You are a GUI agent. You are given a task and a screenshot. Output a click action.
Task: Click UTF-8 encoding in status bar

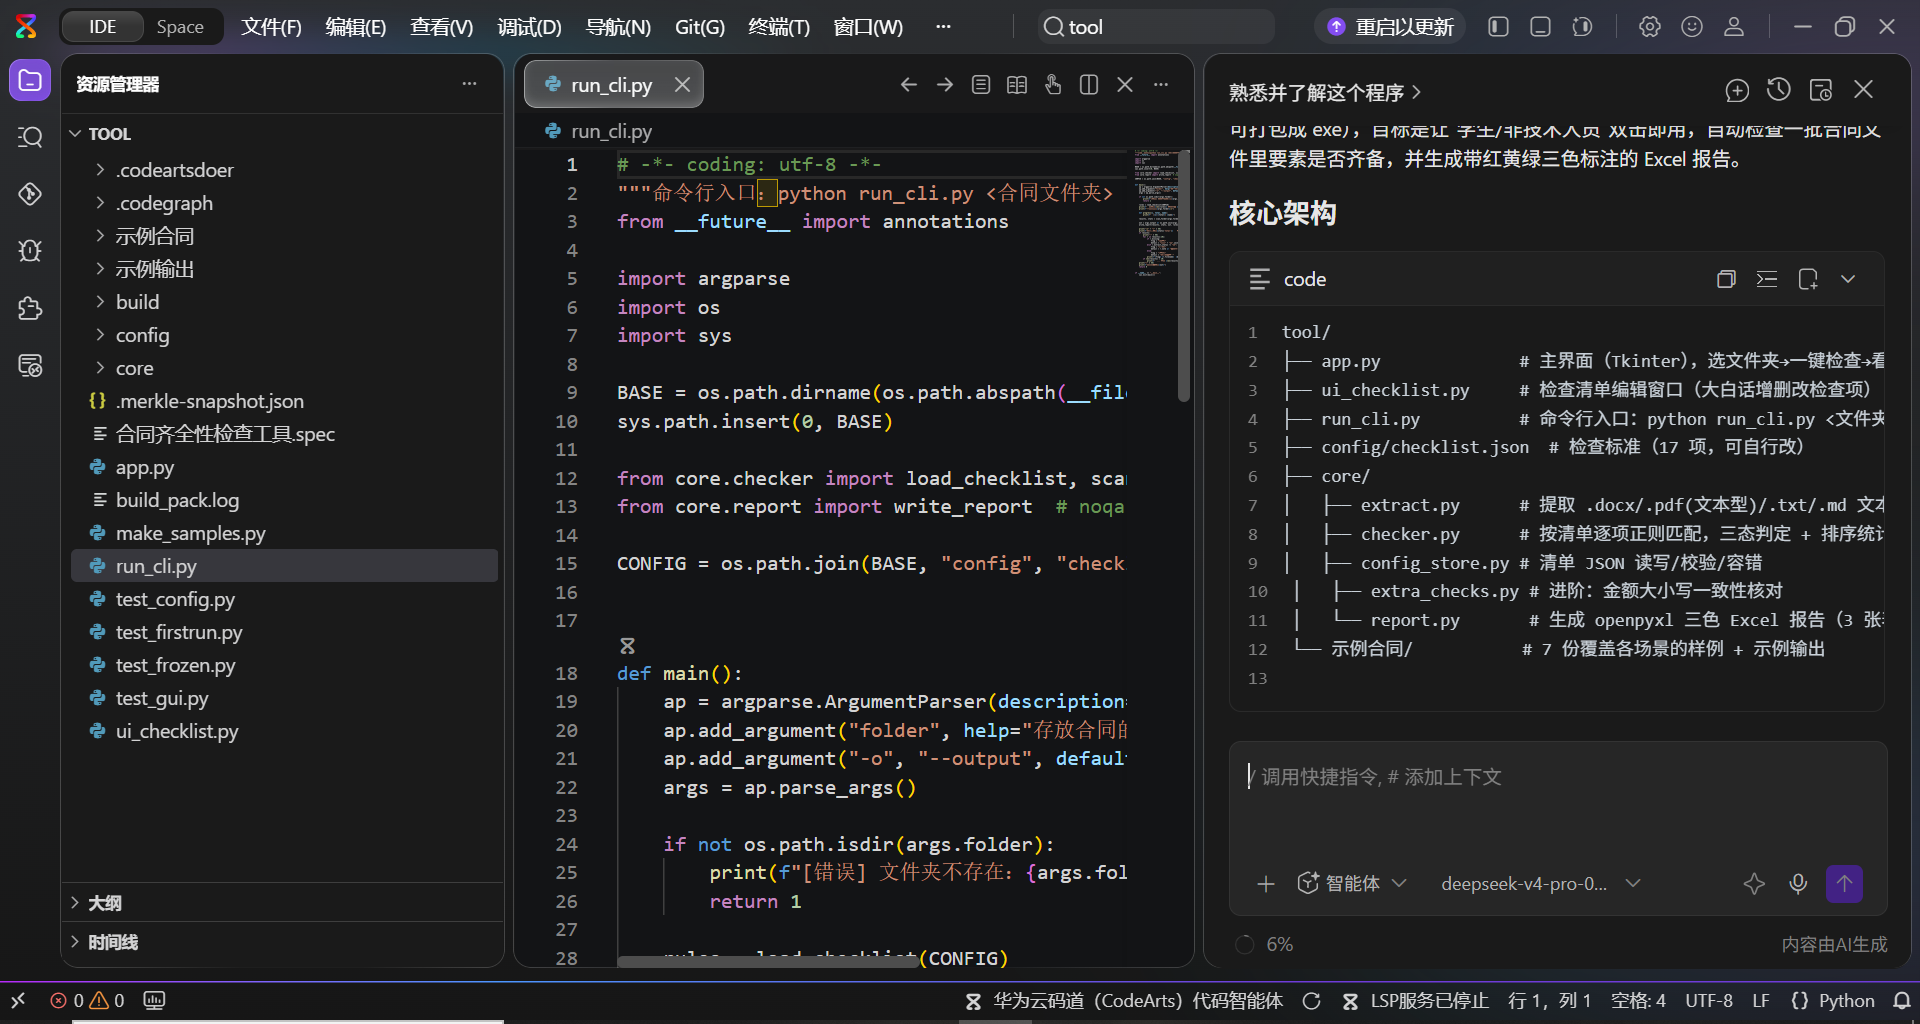click(x=1708, y=1001)
